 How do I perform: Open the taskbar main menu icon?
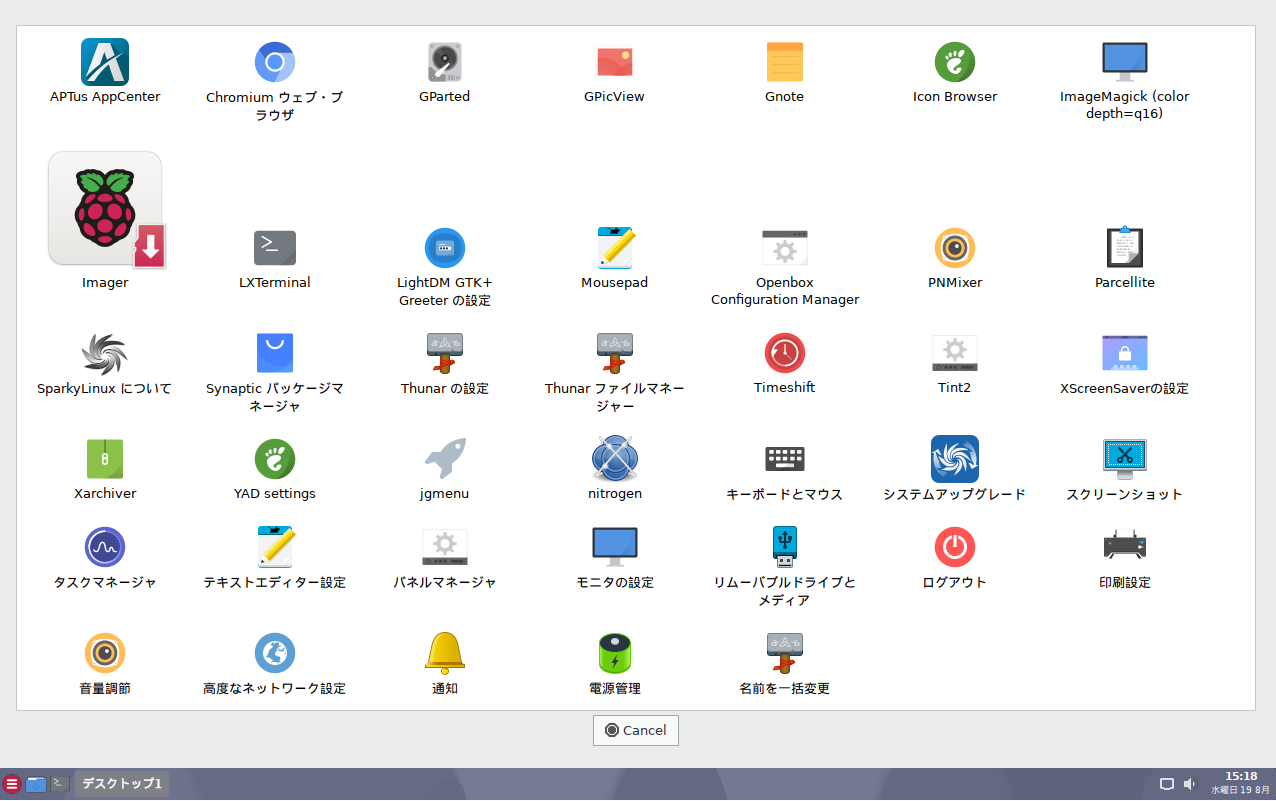[x=12, y=784]
